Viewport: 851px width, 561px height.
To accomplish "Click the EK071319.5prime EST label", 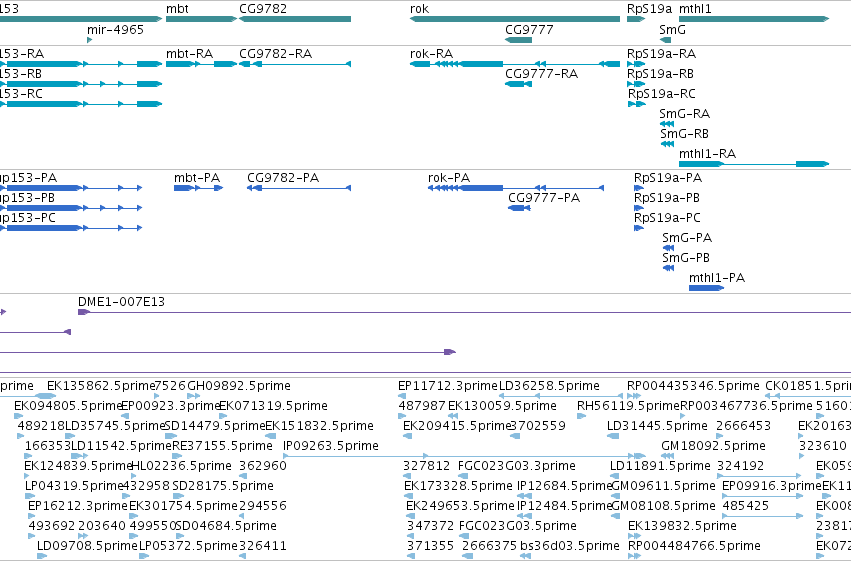I will point(273,406).
